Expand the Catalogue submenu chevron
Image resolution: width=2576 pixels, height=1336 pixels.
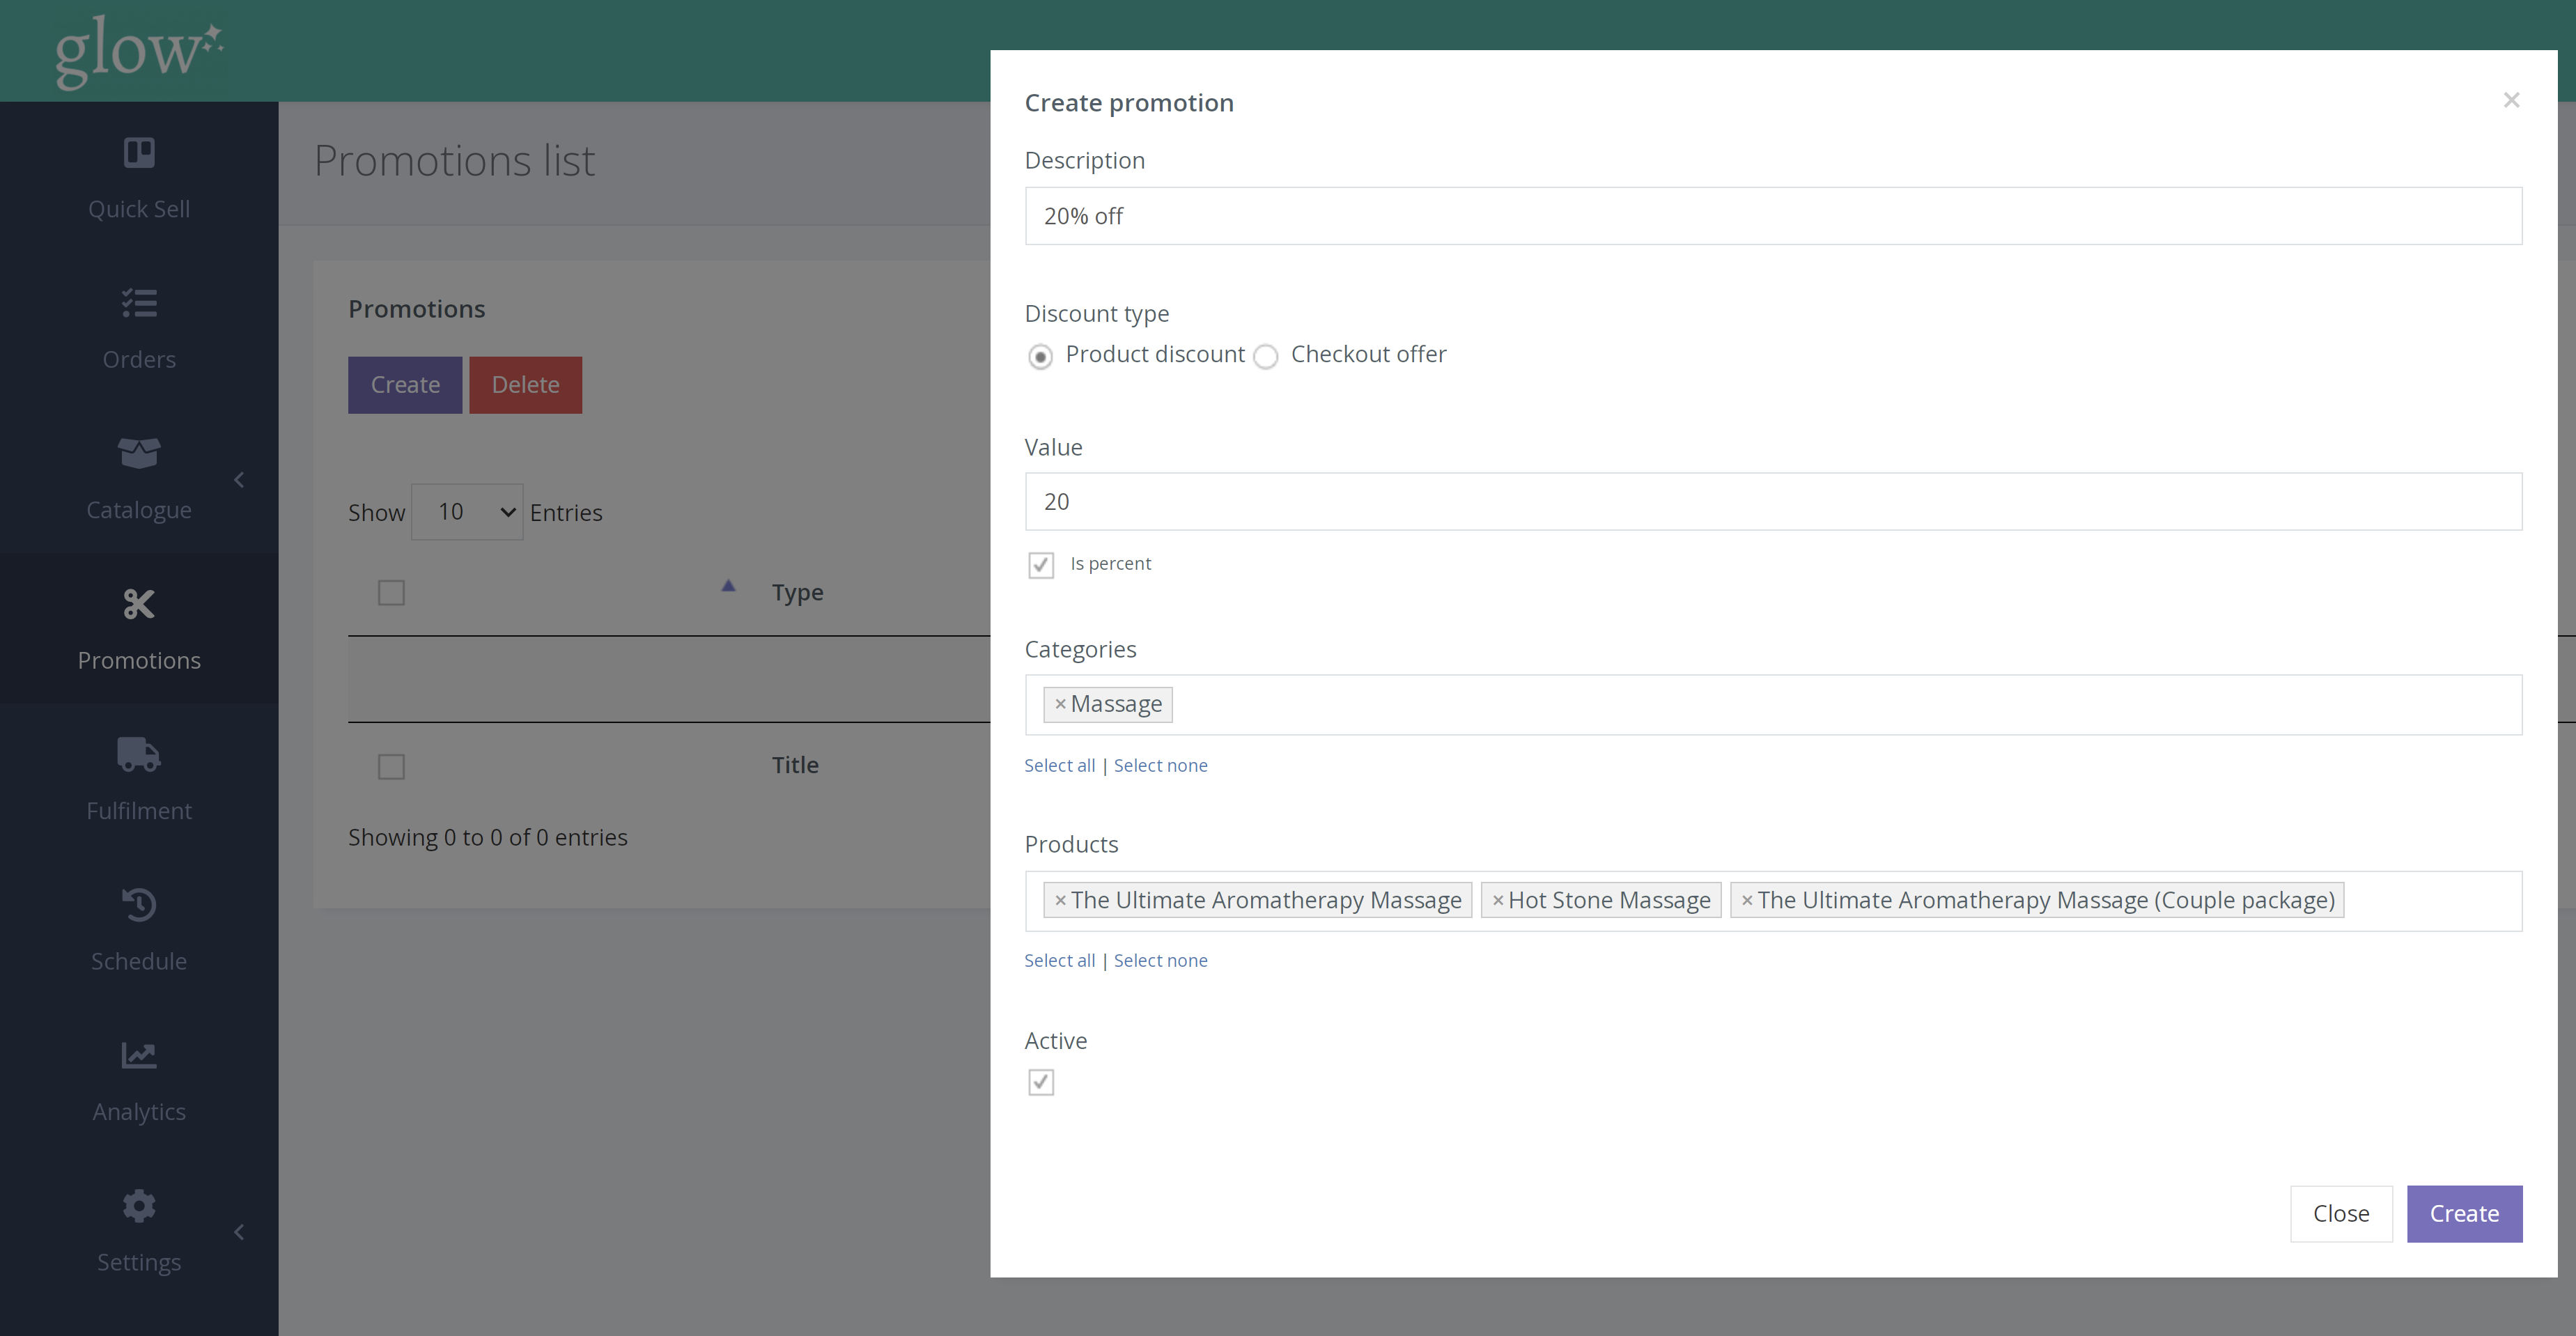pos(239,480)
